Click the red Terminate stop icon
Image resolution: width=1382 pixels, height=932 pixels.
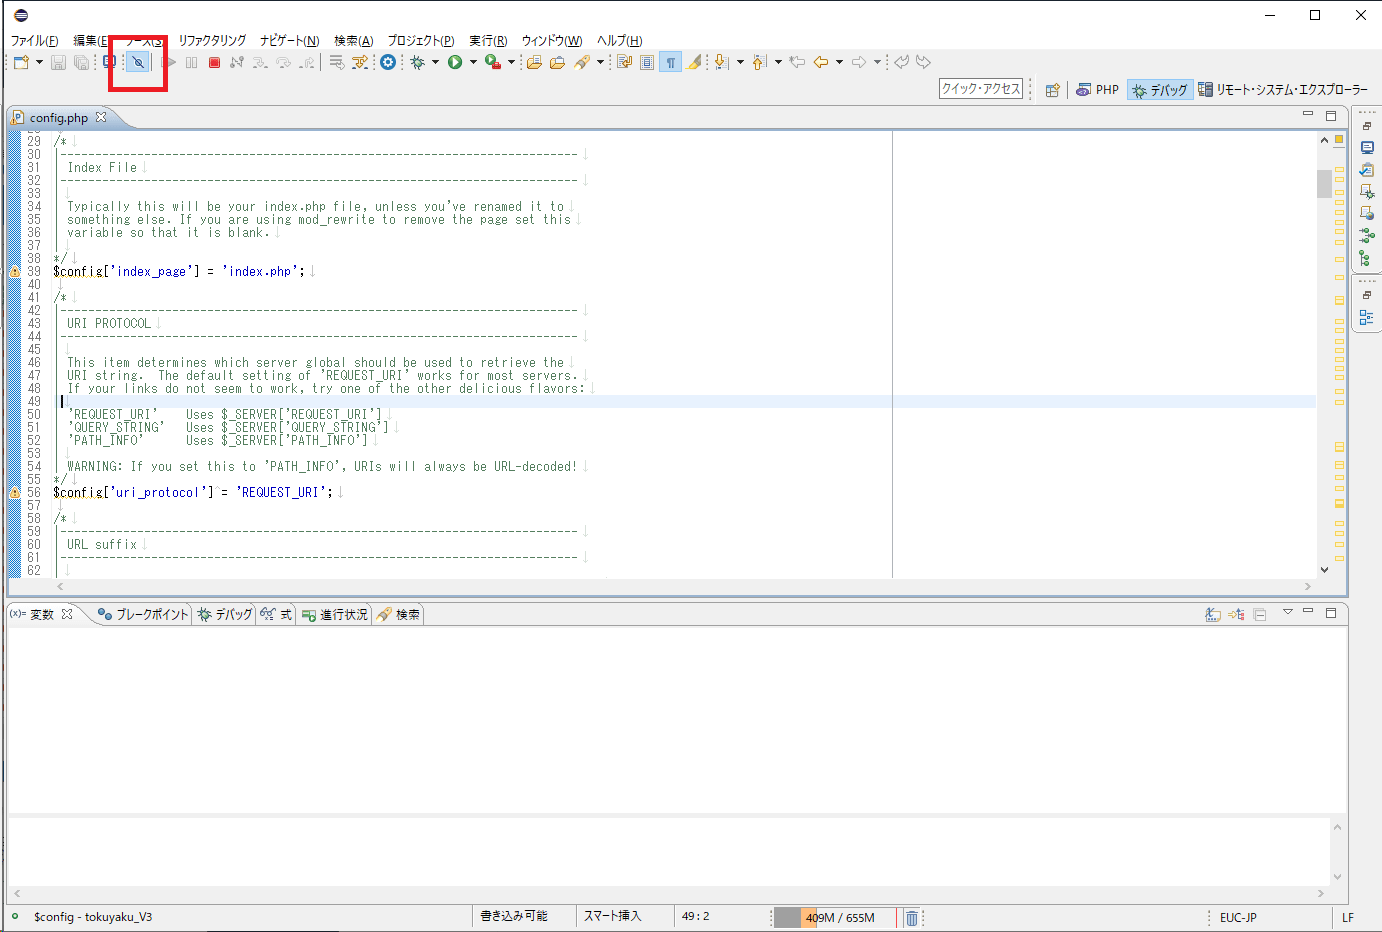click(x=214, y=62)
